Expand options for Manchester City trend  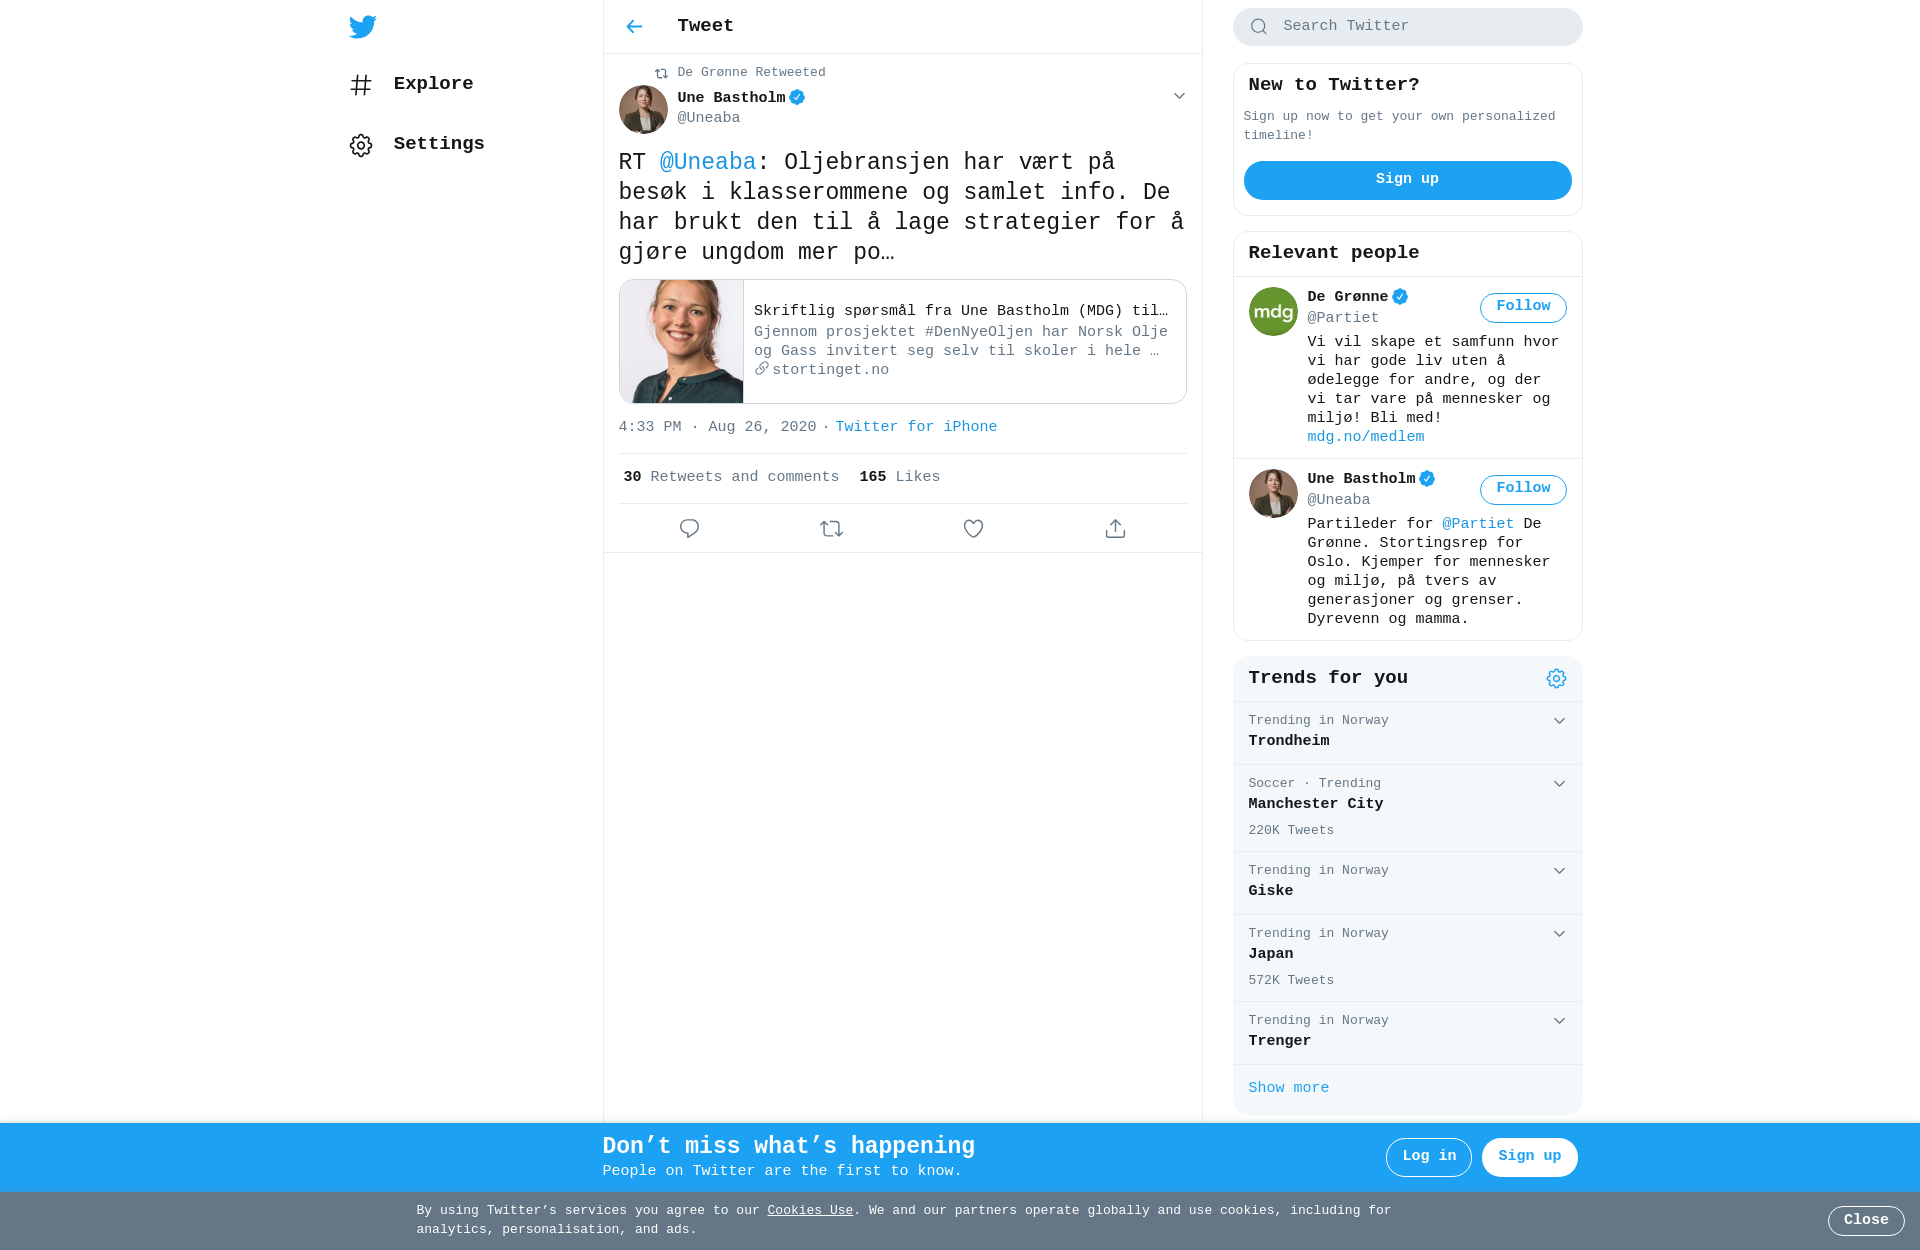point(1559,784)
